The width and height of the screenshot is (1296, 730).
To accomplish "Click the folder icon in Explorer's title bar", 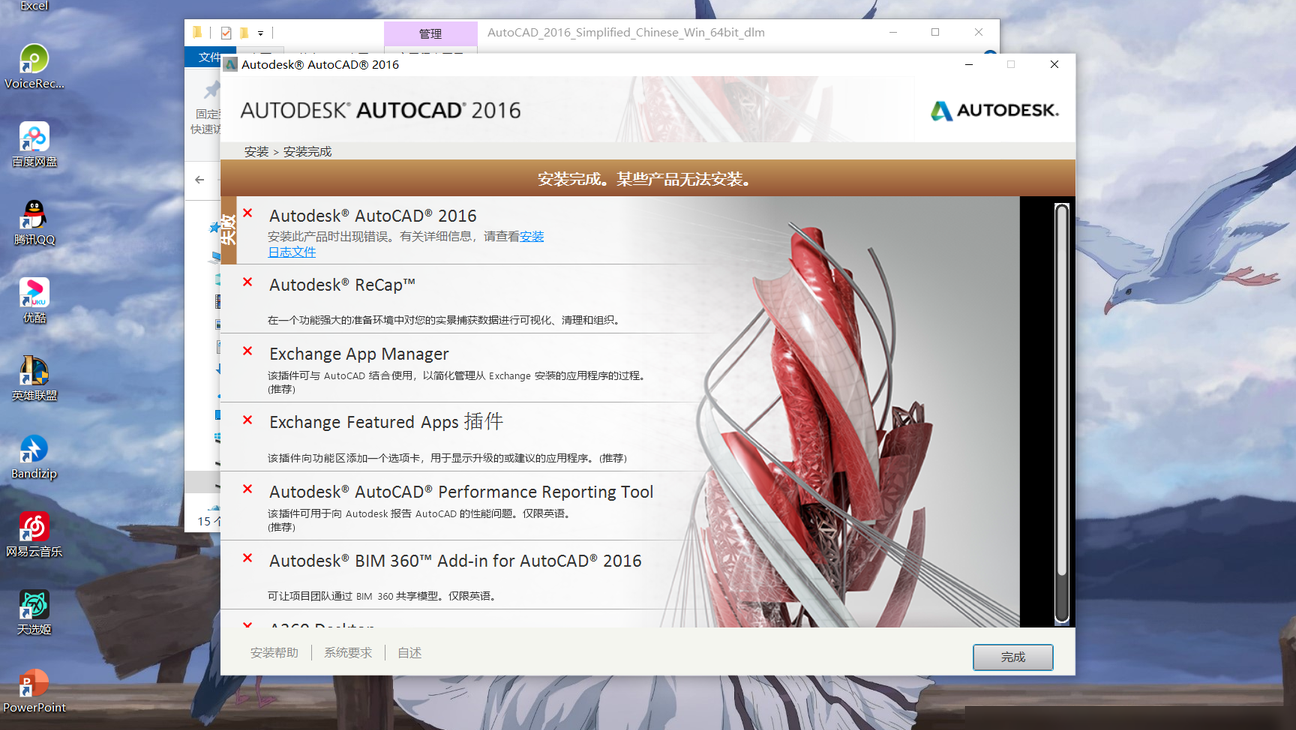I will pos(197,32).
